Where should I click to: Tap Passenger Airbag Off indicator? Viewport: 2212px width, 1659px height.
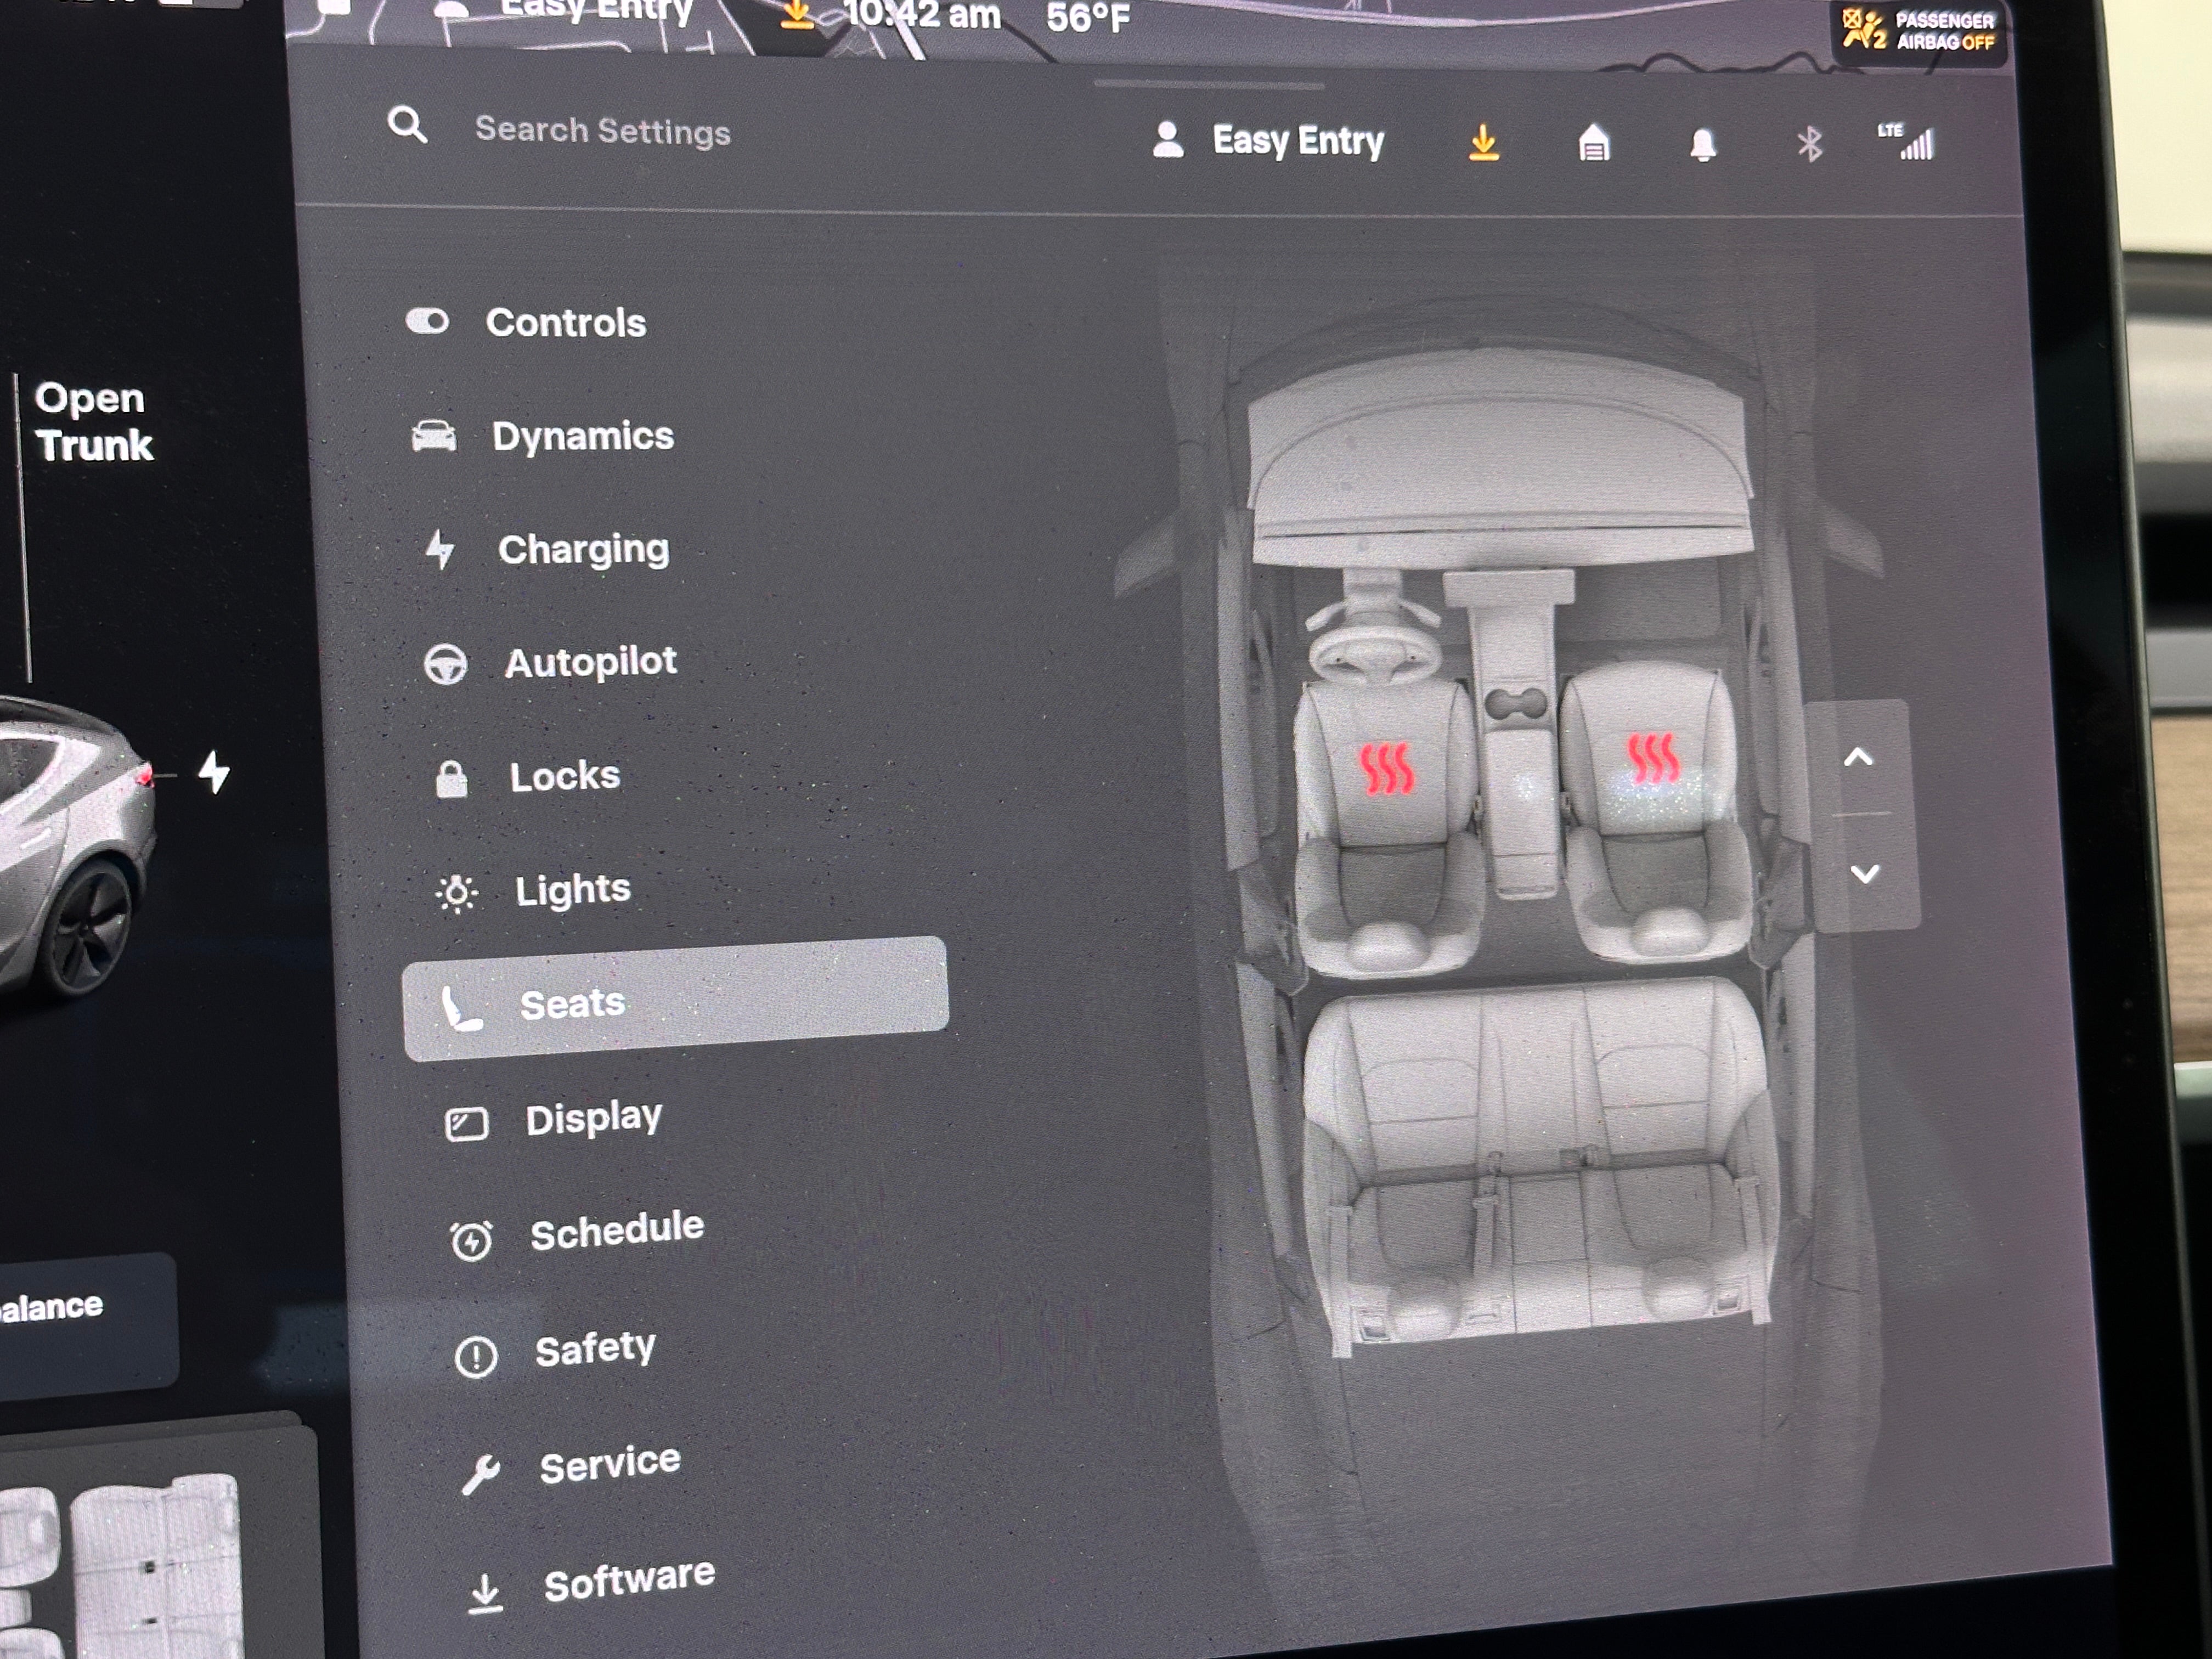pyautogui.click(x=1919, y=31)
